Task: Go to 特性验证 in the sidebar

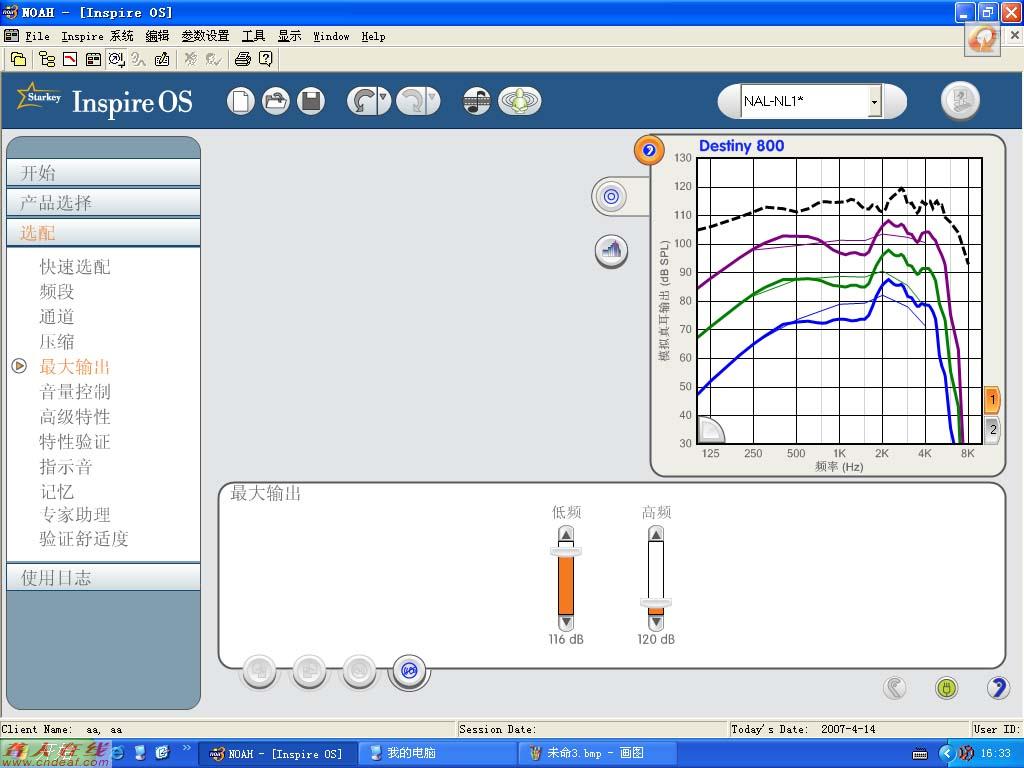Action: tap(75, 441)
